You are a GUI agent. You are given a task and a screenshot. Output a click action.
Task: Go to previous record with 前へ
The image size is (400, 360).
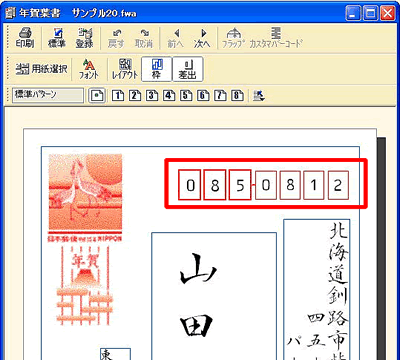click(175, 38)
